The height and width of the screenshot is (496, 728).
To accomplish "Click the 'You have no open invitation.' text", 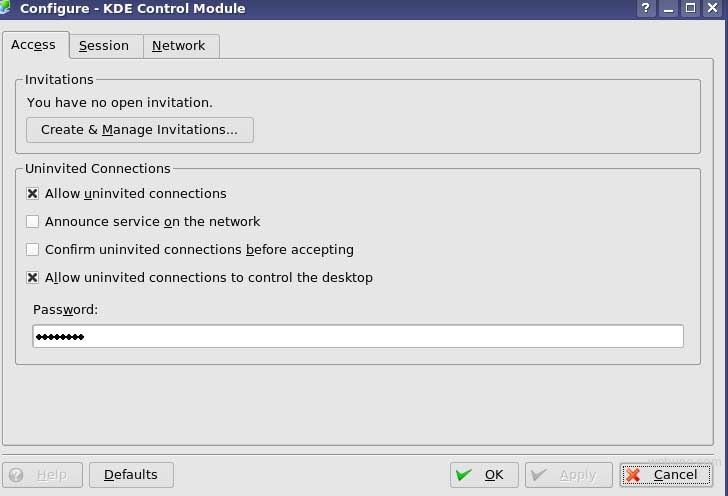I will tap(120, 103).
